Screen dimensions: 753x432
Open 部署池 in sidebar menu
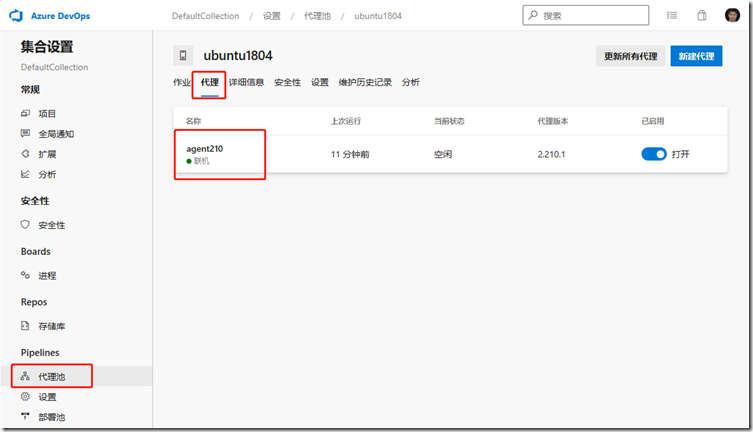click(52, 417)
